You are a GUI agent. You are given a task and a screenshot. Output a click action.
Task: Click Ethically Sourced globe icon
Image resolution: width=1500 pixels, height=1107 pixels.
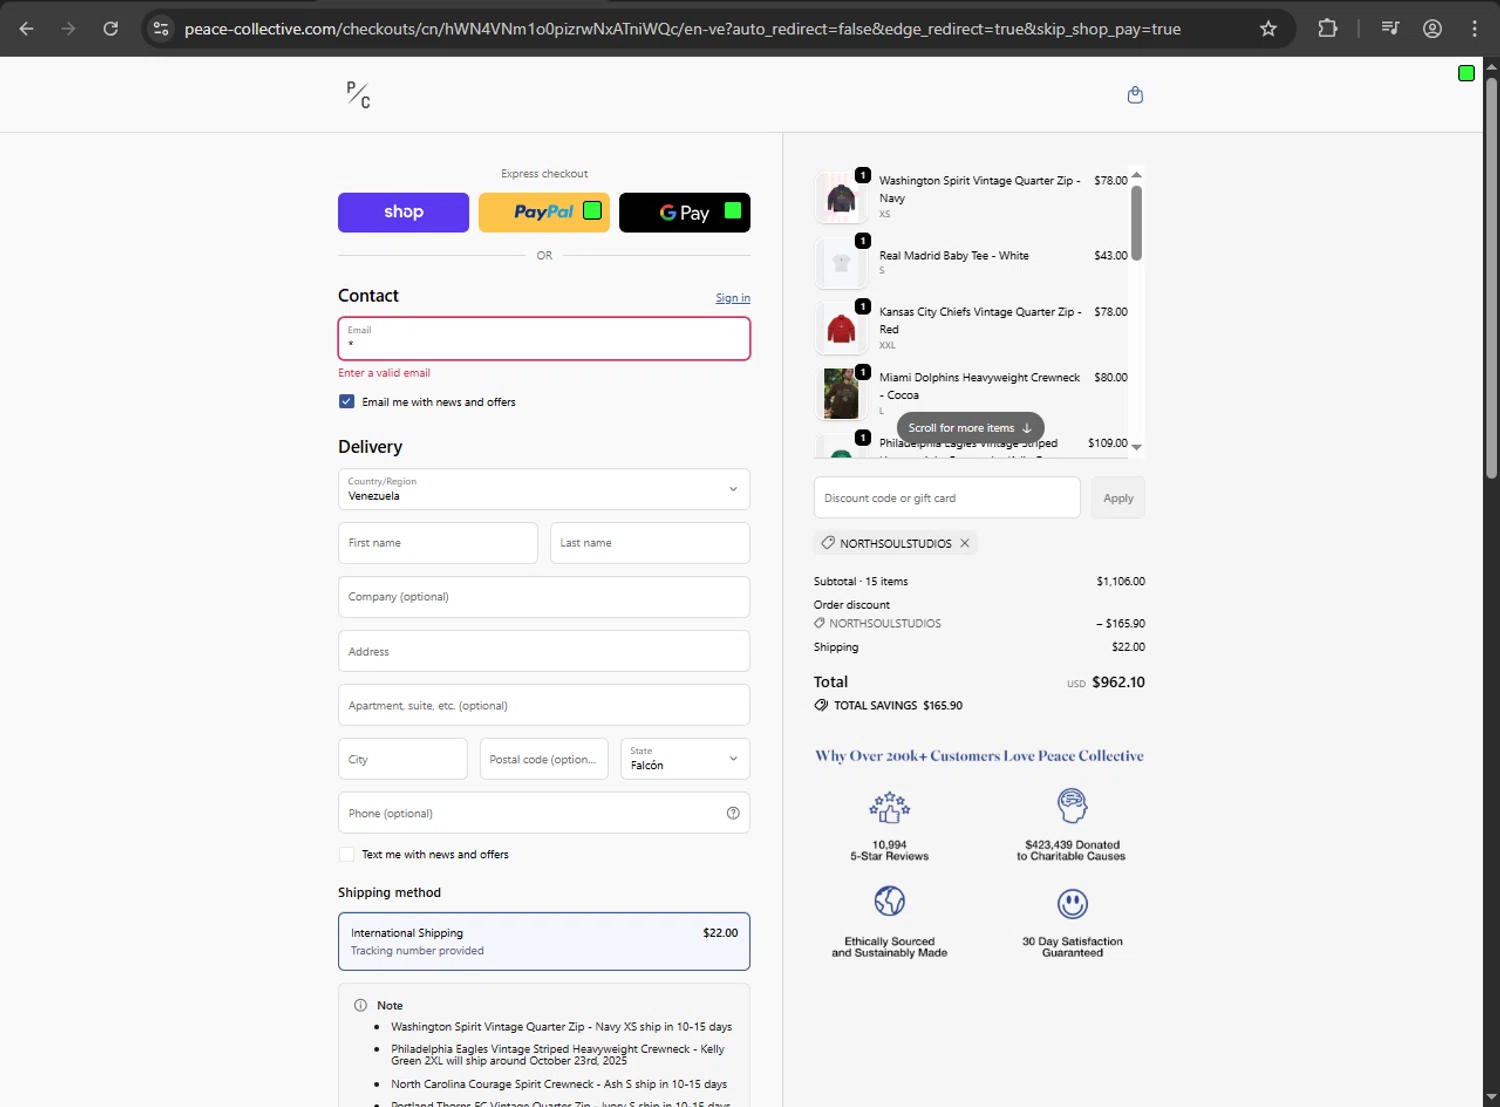[889, 901]
